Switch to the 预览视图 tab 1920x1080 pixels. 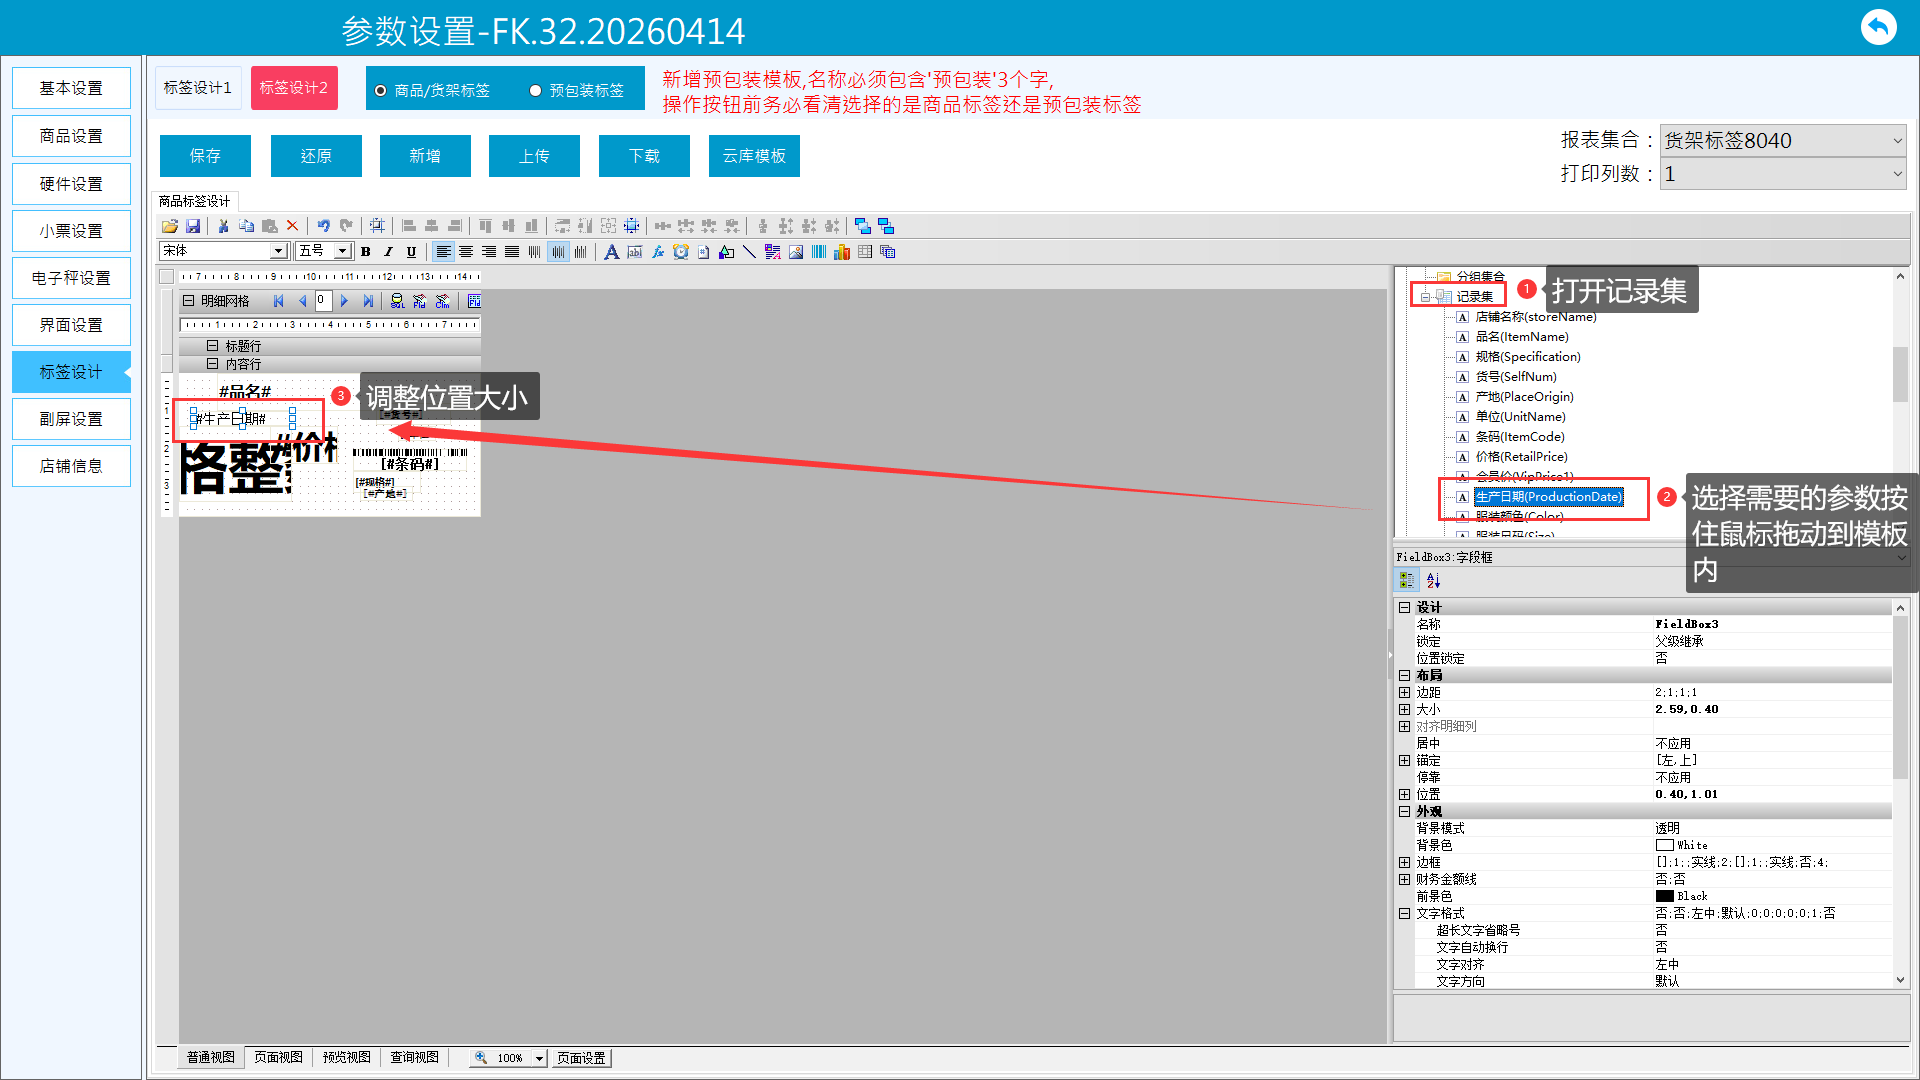click(x=346, y=1057)
